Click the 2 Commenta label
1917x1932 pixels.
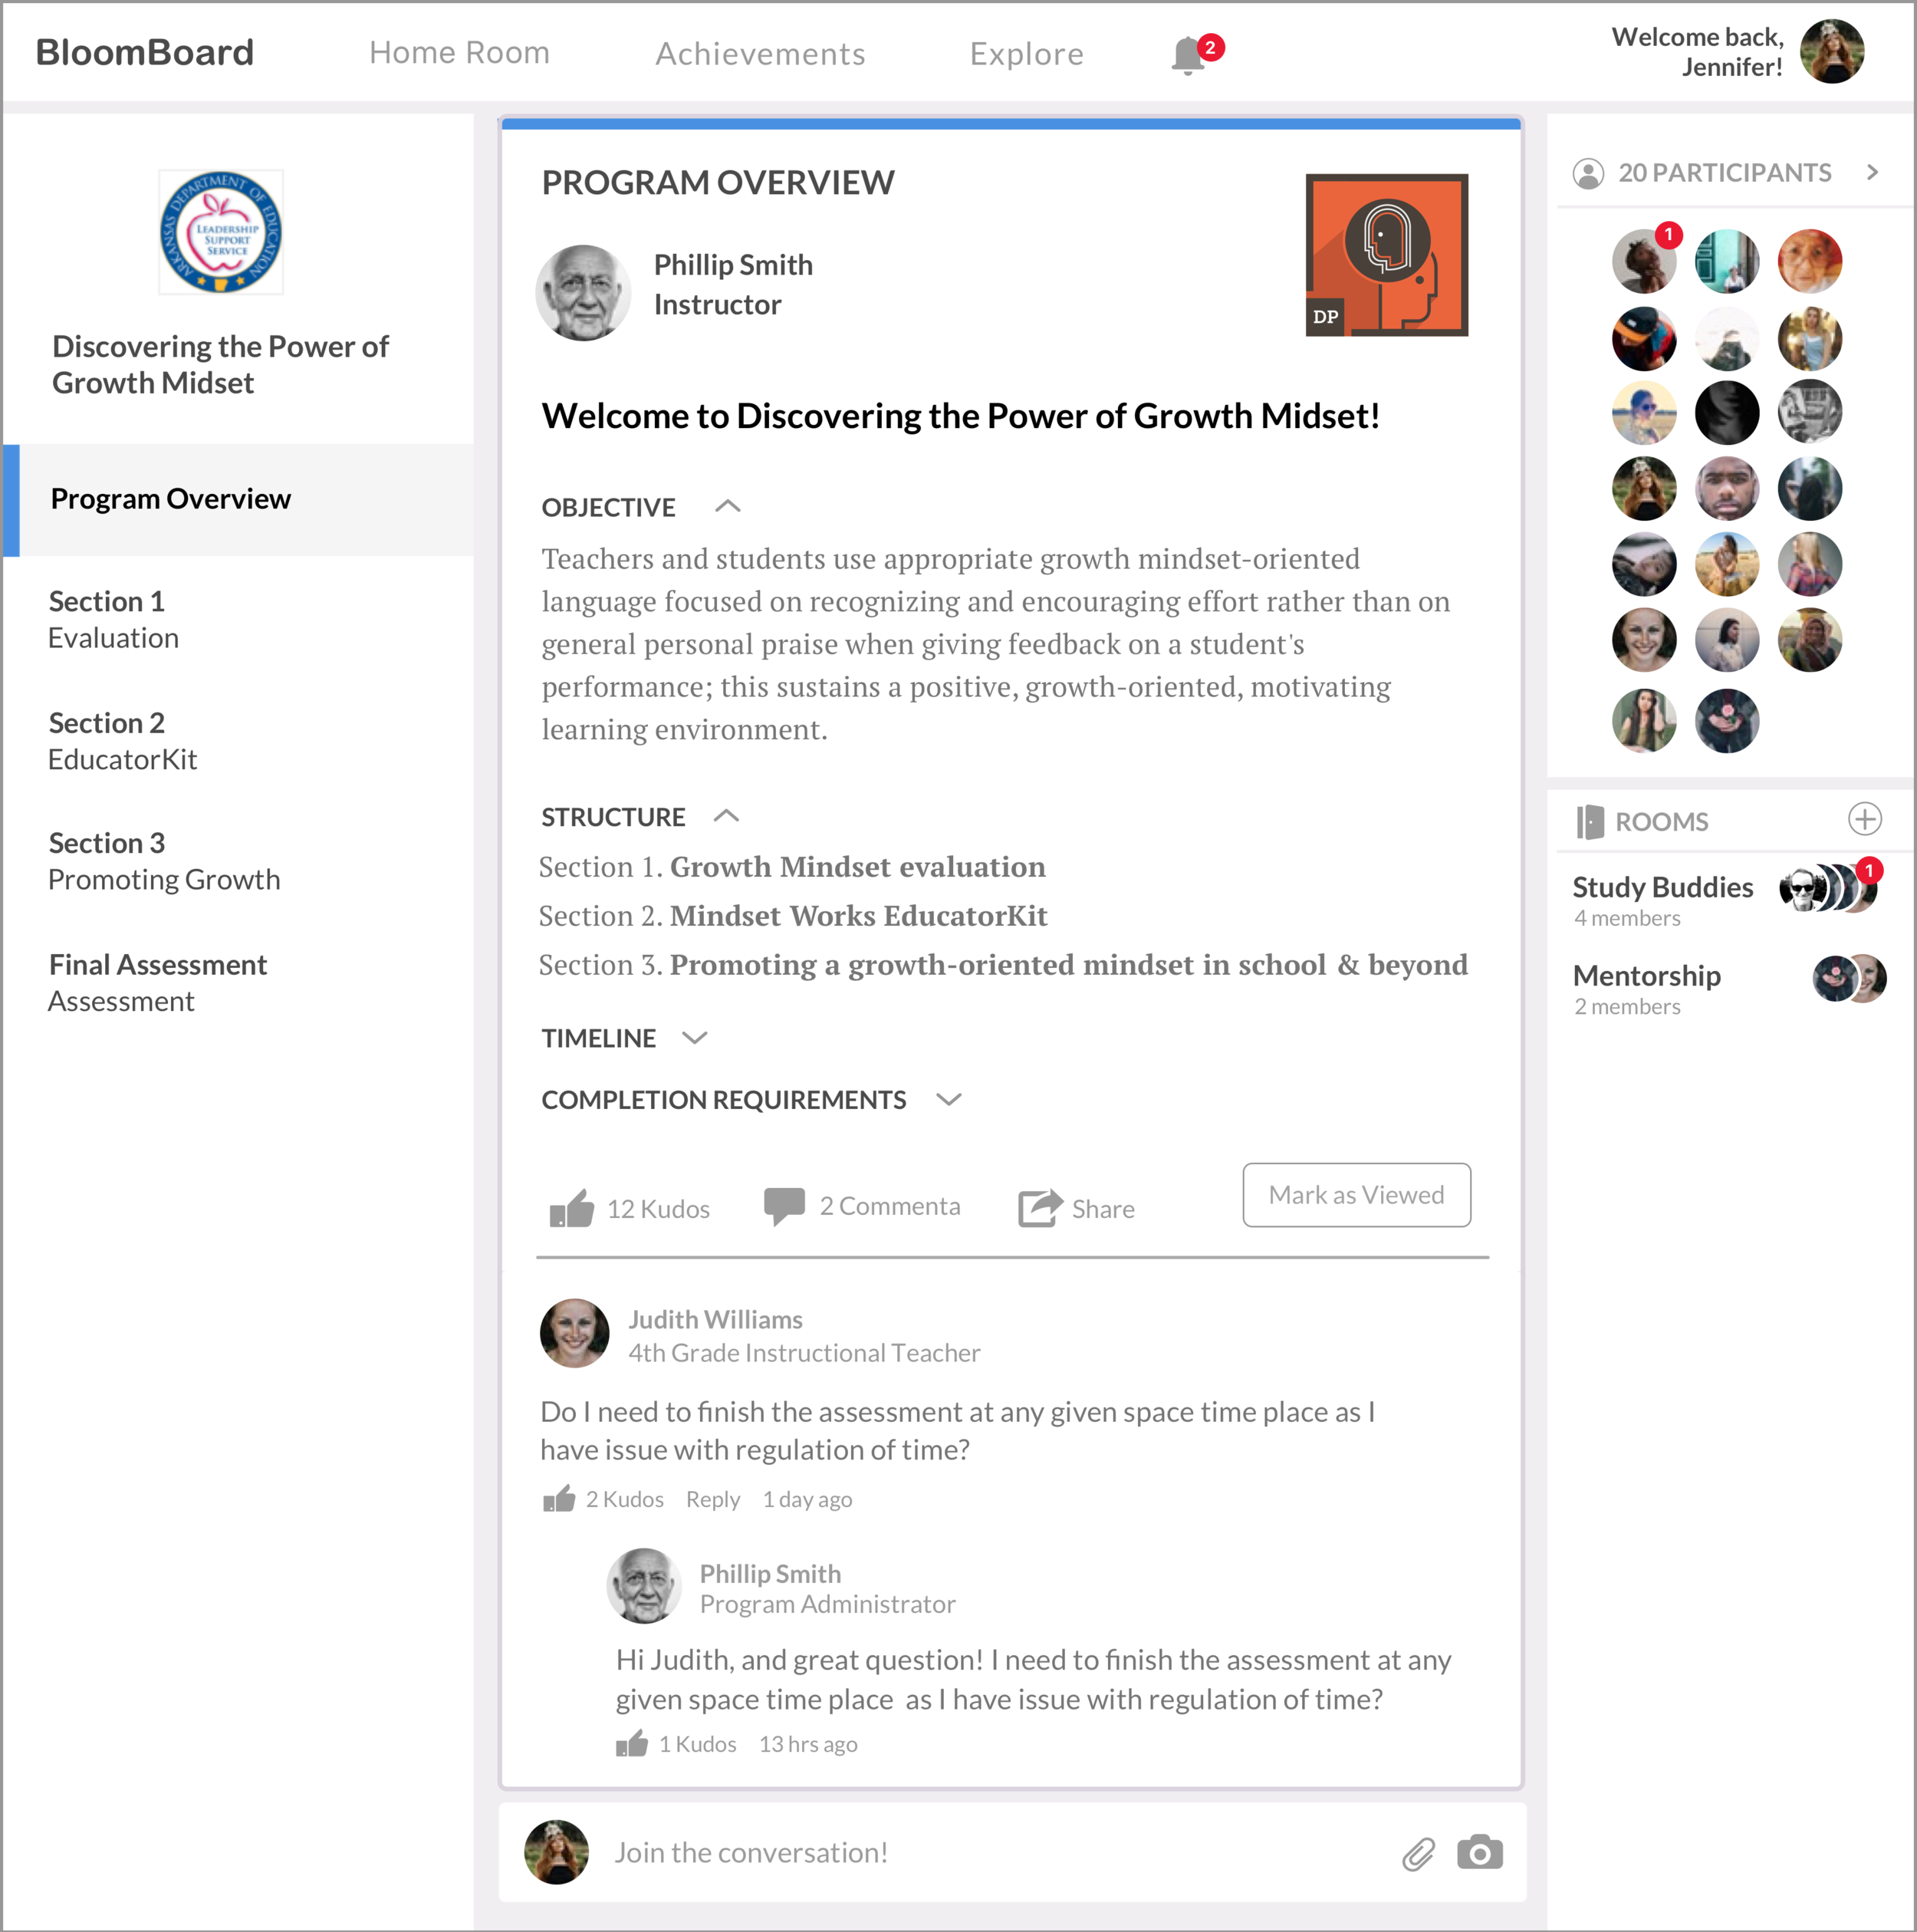pos(890,1206)
